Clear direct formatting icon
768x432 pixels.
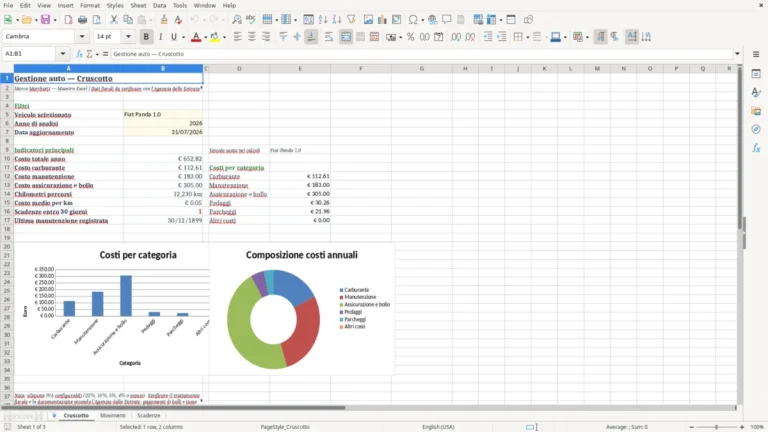[178, 20]
